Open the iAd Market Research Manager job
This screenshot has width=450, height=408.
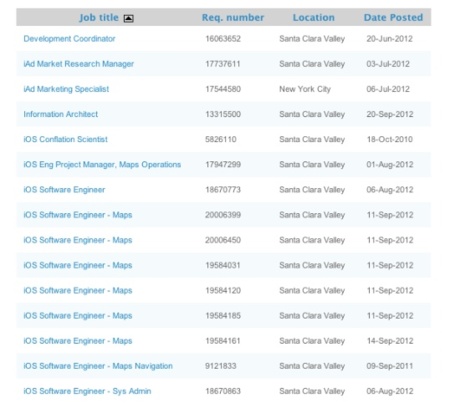(x=78, y=64)
